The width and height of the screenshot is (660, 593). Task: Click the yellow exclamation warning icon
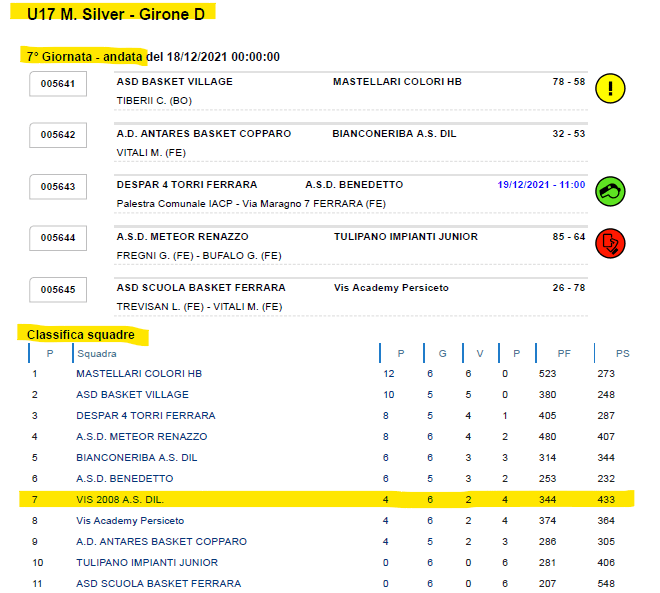pyautogui.click(x=610, y=88)
